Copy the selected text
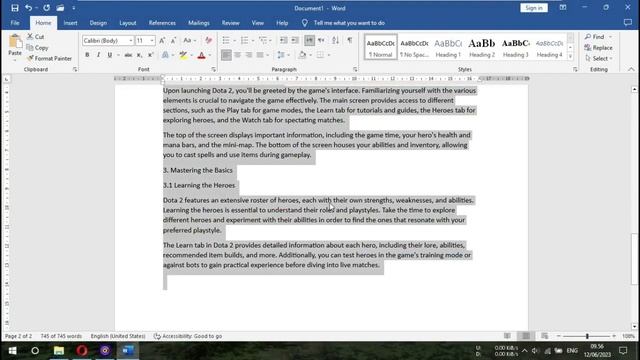The height and width of the screenshot is (360, 640). pyautogui.click(x=37, y=48)
